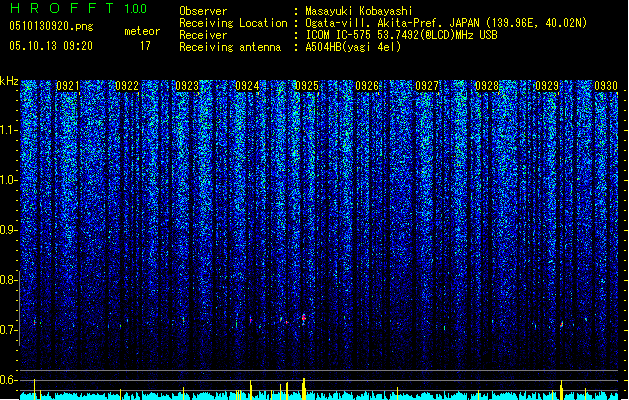This screenshot has width=629, height=400.
Task: Click the 0921 time marker
Action: pos(67,86)
